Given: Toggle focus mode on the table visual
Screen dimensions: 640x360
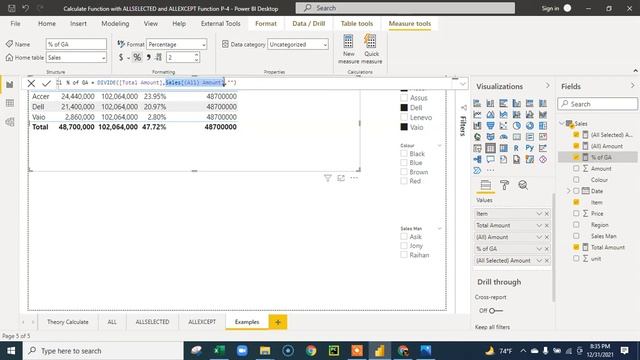Looking at the screenshot, I should click(x=341, y=178).
